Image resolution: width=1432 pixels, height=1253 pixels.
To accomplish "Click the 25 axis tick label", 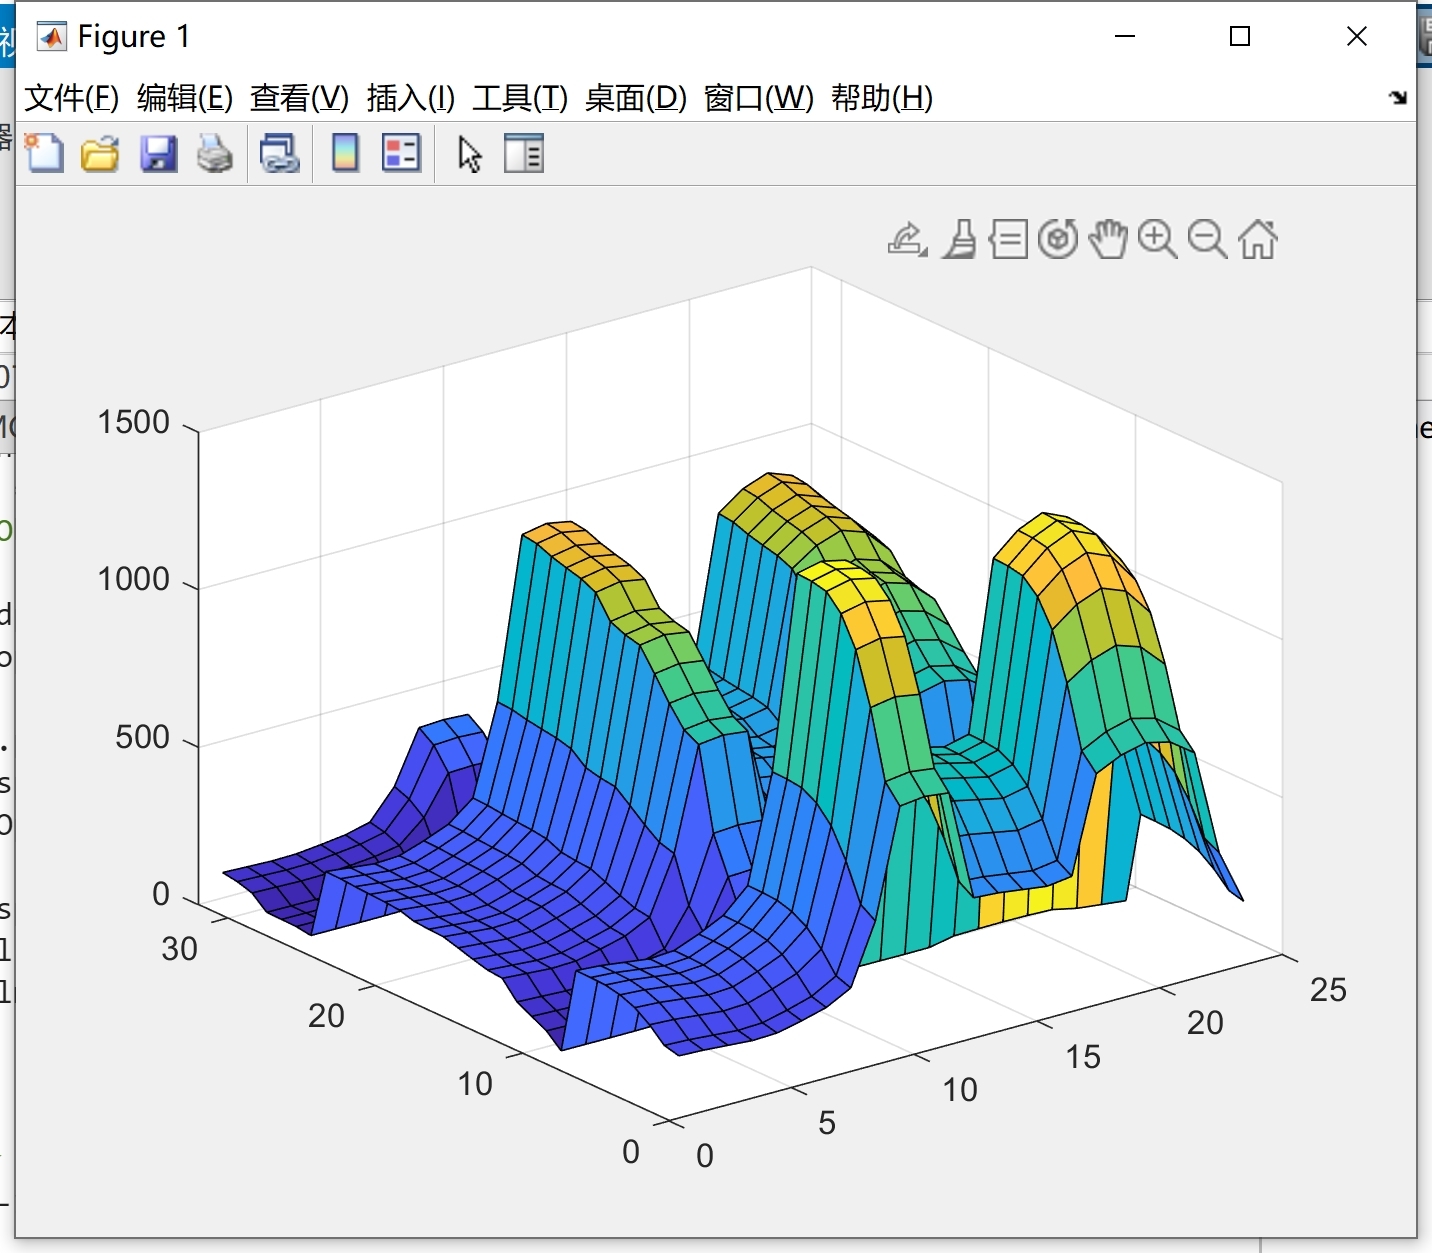I will (1329, 990).
